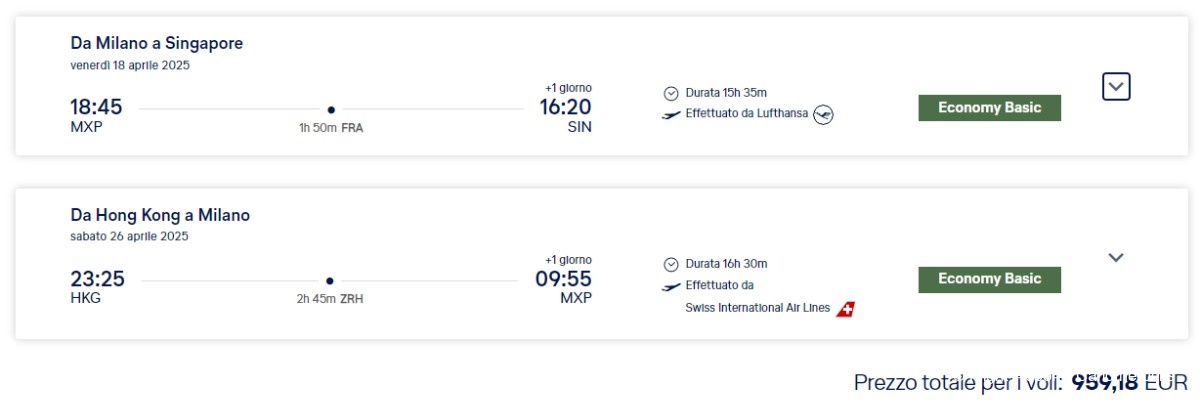The image size is (1200, 409).
Task: Expand the Hong Kong to Milano flight details
Action: tap(1116, 258)
